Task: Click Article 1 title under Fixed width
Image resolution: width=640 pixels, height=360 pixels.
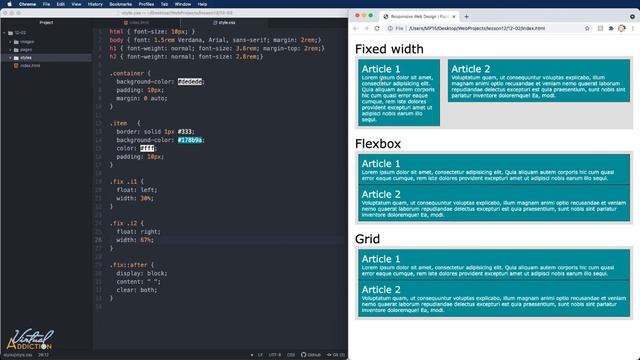Action: (380, 69)
